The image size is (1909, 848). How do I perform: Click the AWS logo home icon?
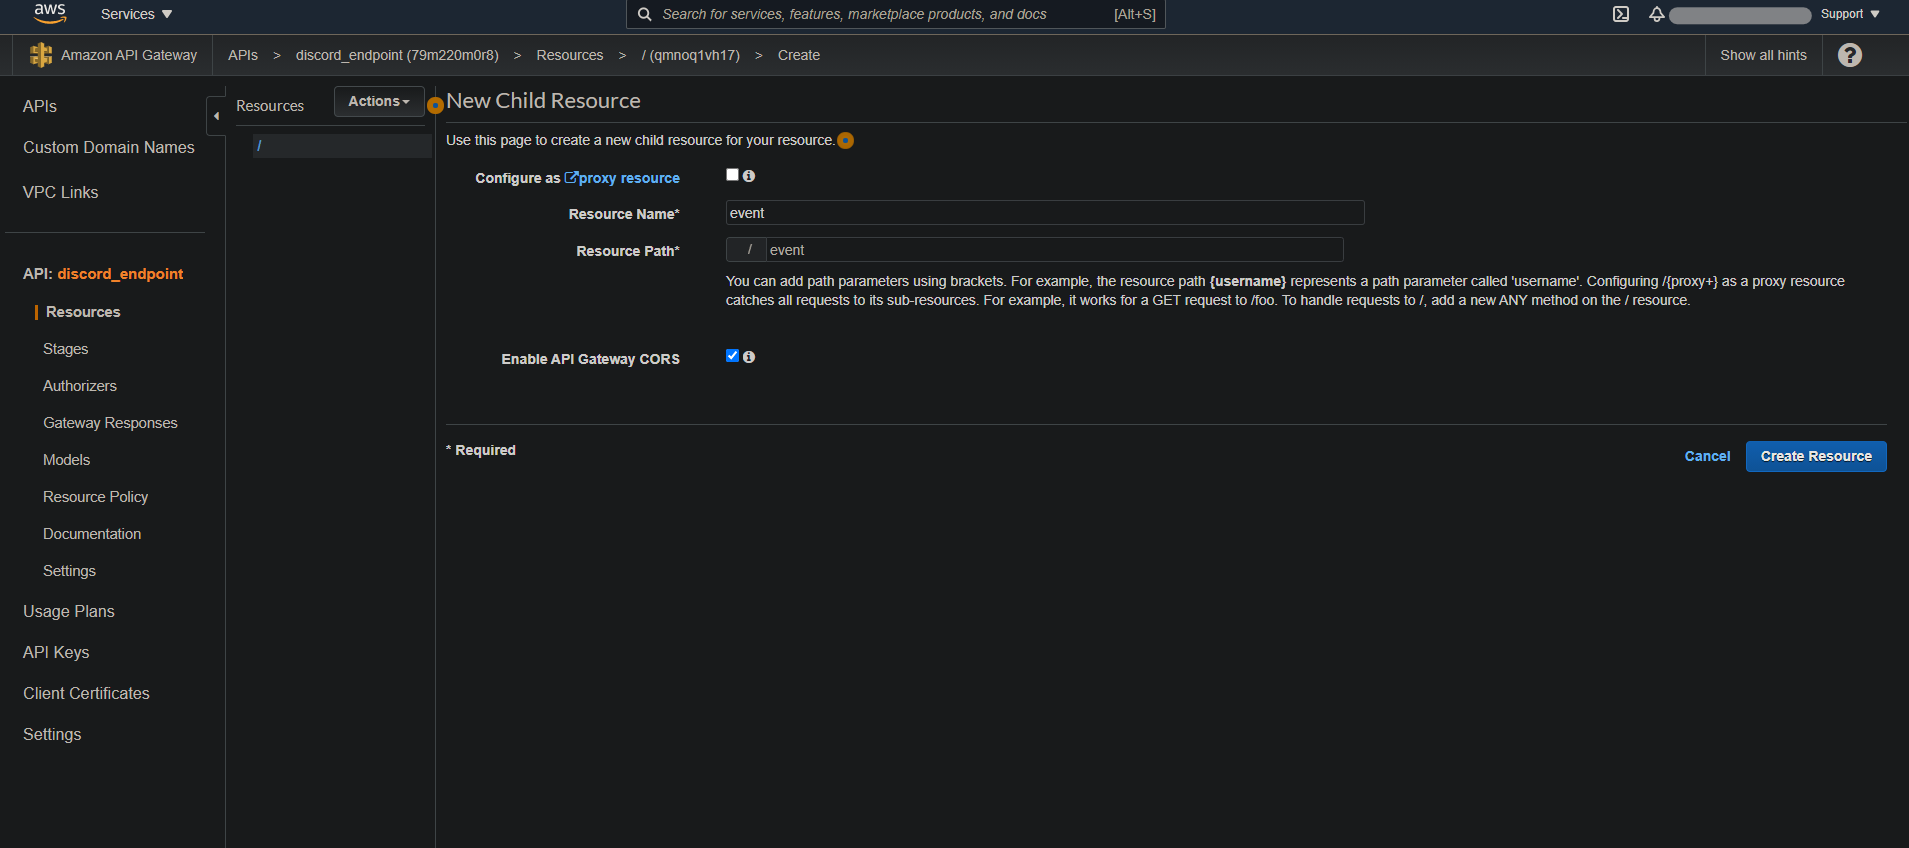(x=49, y=13)
